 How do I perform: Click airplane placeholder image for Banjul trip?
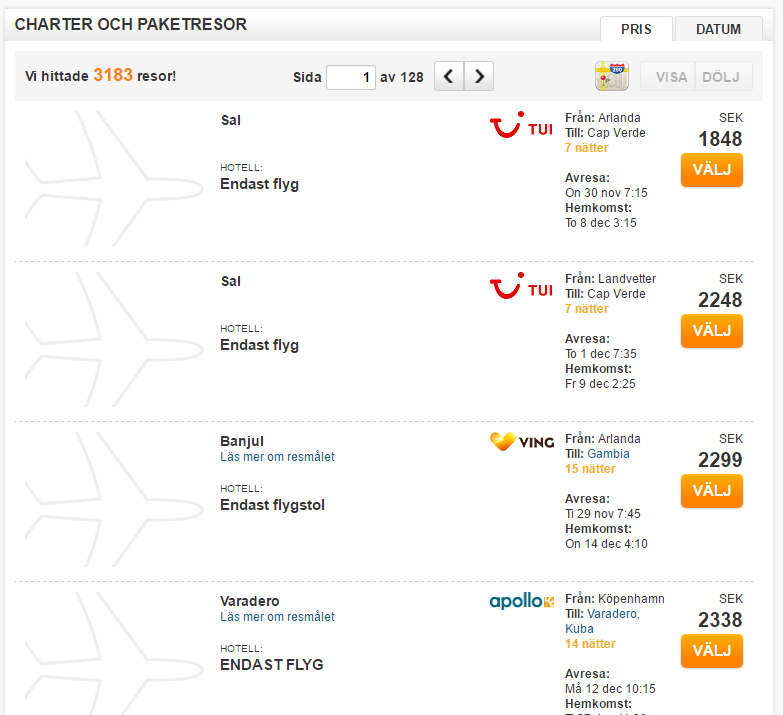click(x=114, y=499)
